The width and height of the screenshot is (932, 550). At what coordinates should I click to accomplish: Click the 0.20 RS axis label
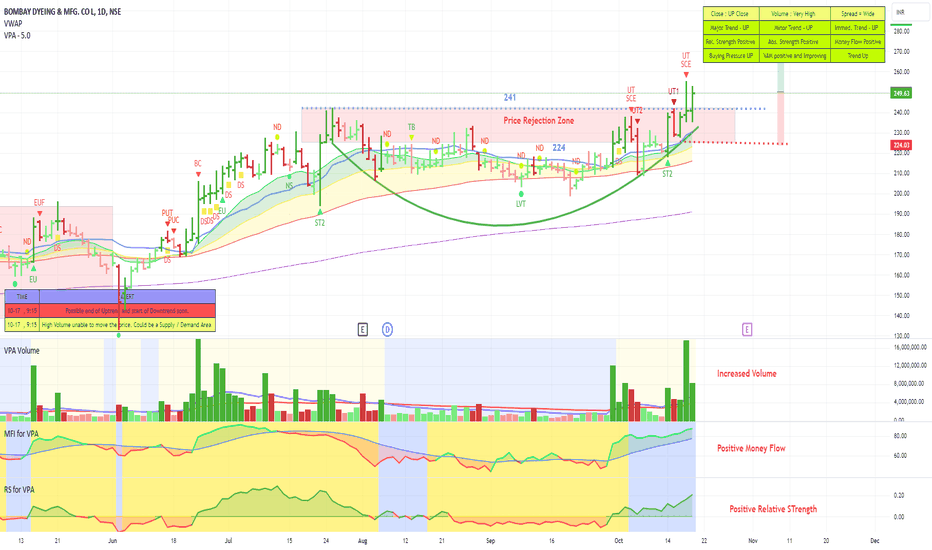coord(899,495)
